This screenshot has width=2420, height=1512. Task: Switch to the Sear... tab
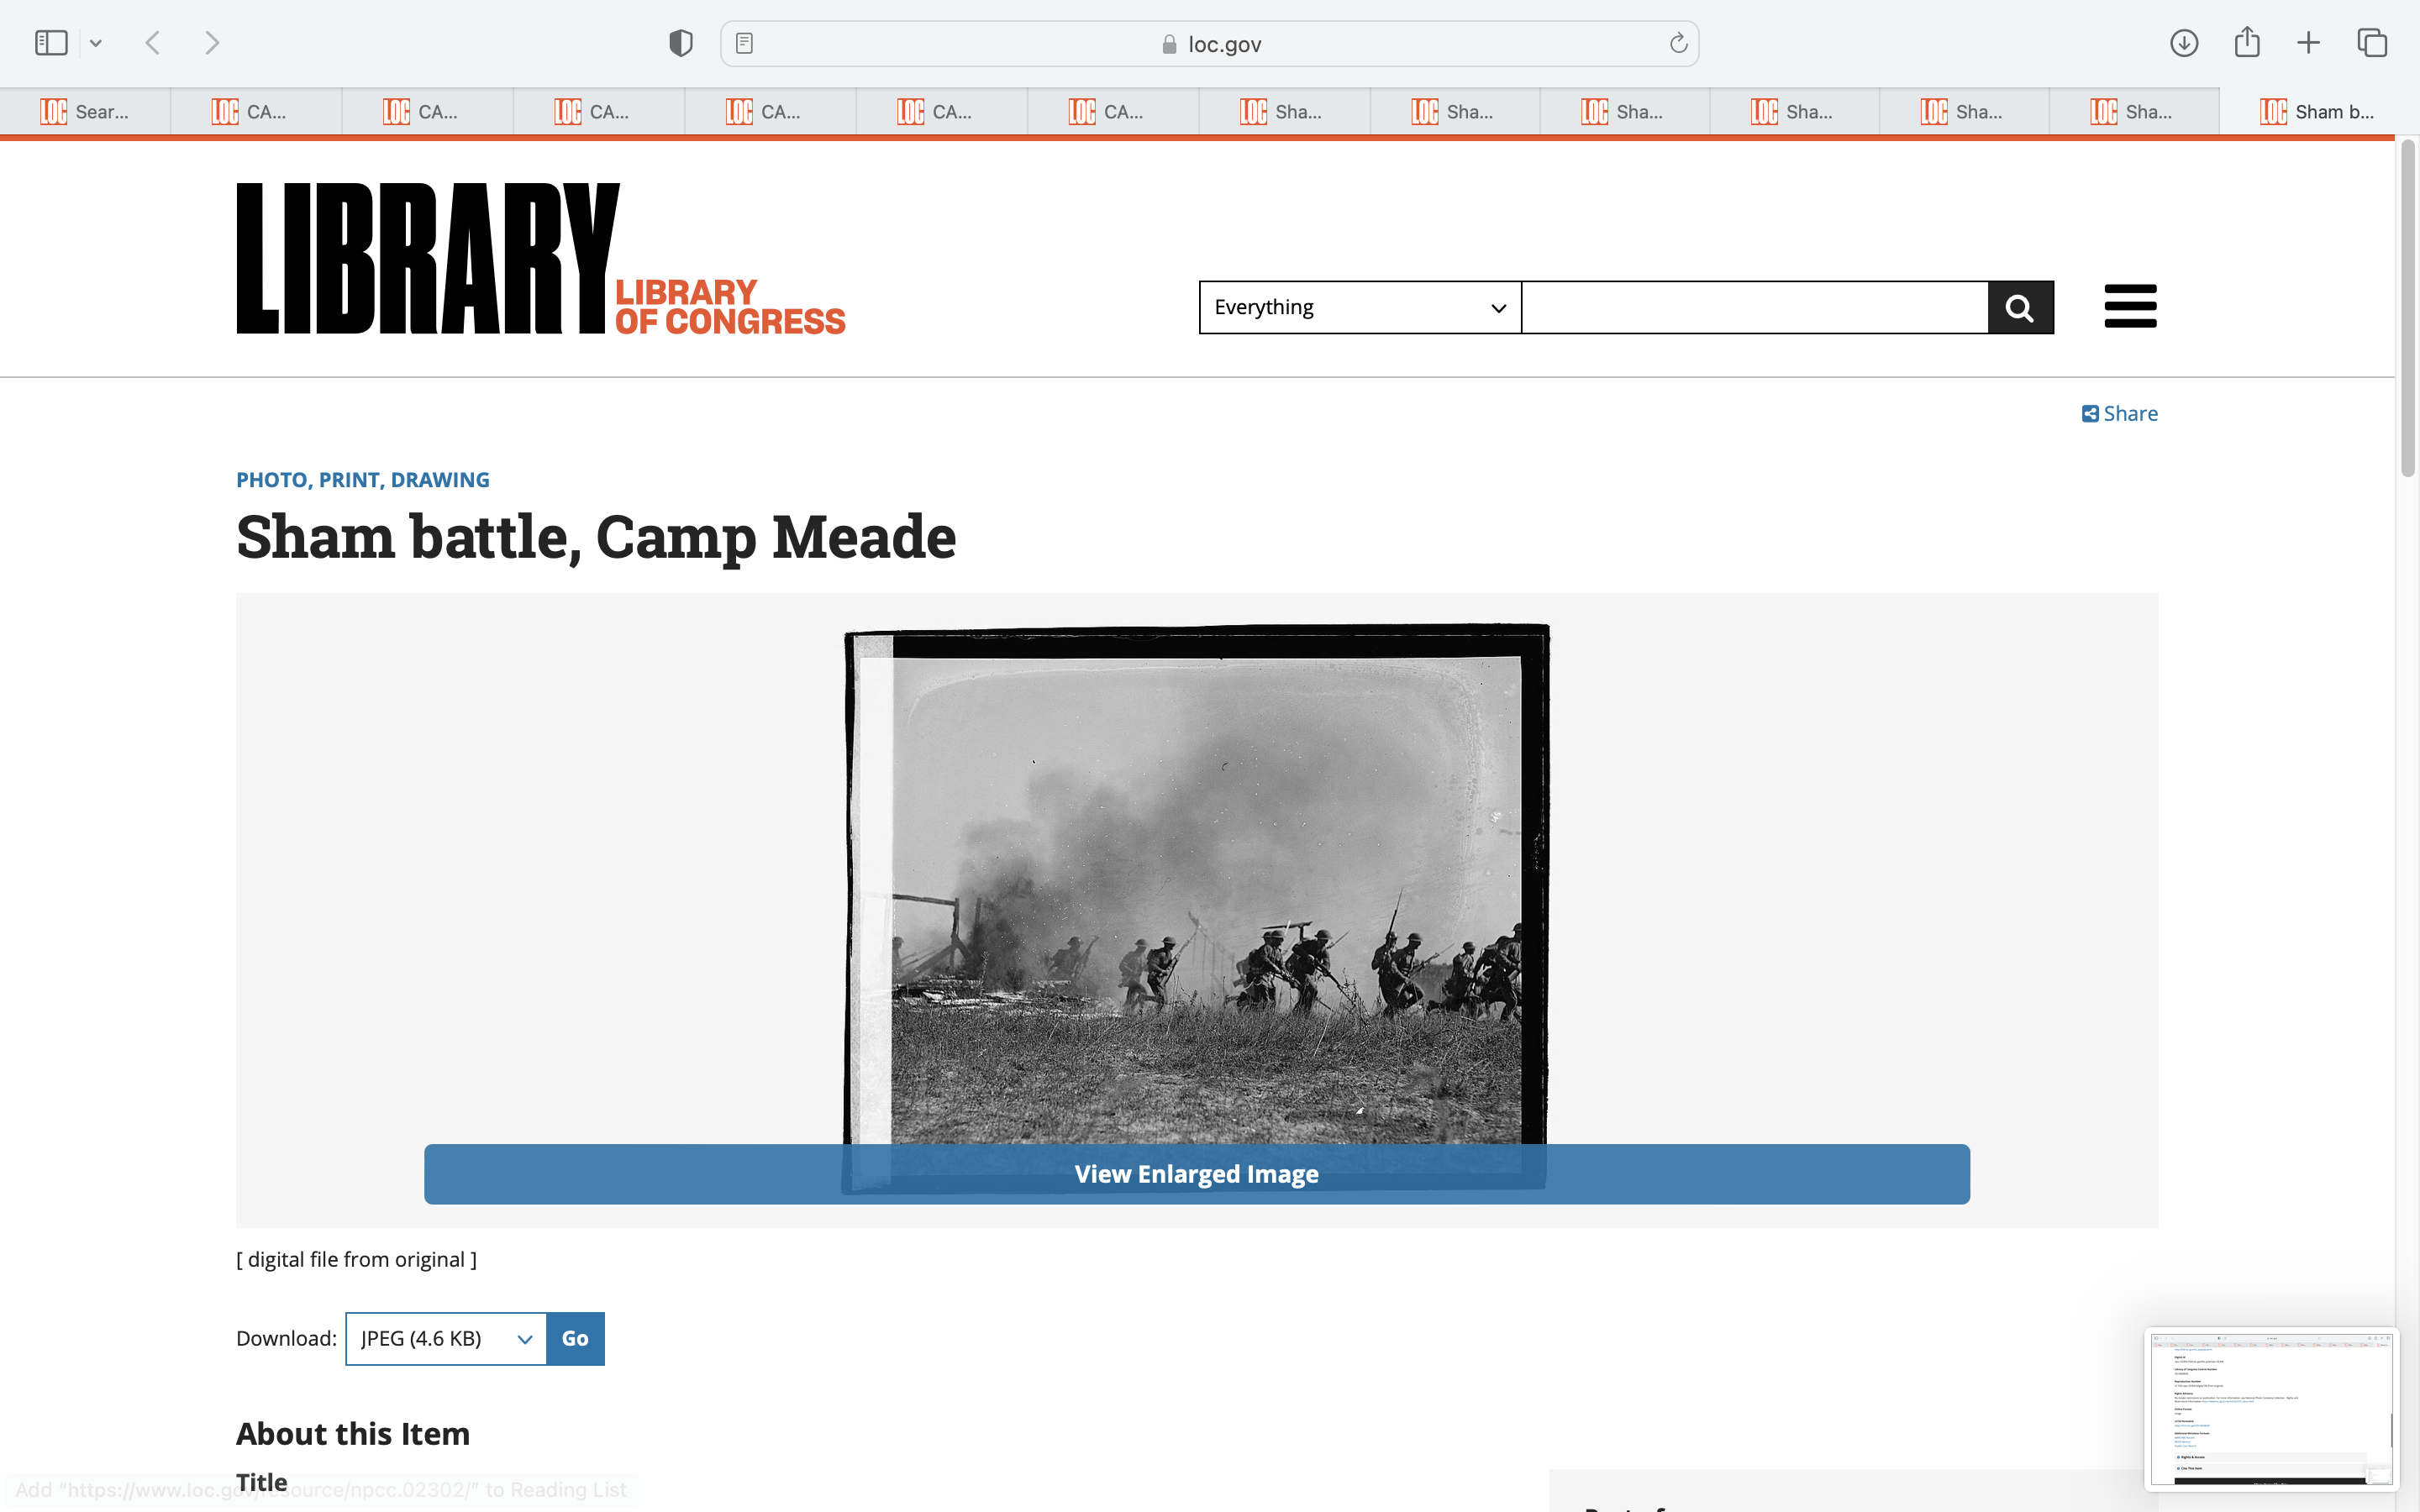85,112
